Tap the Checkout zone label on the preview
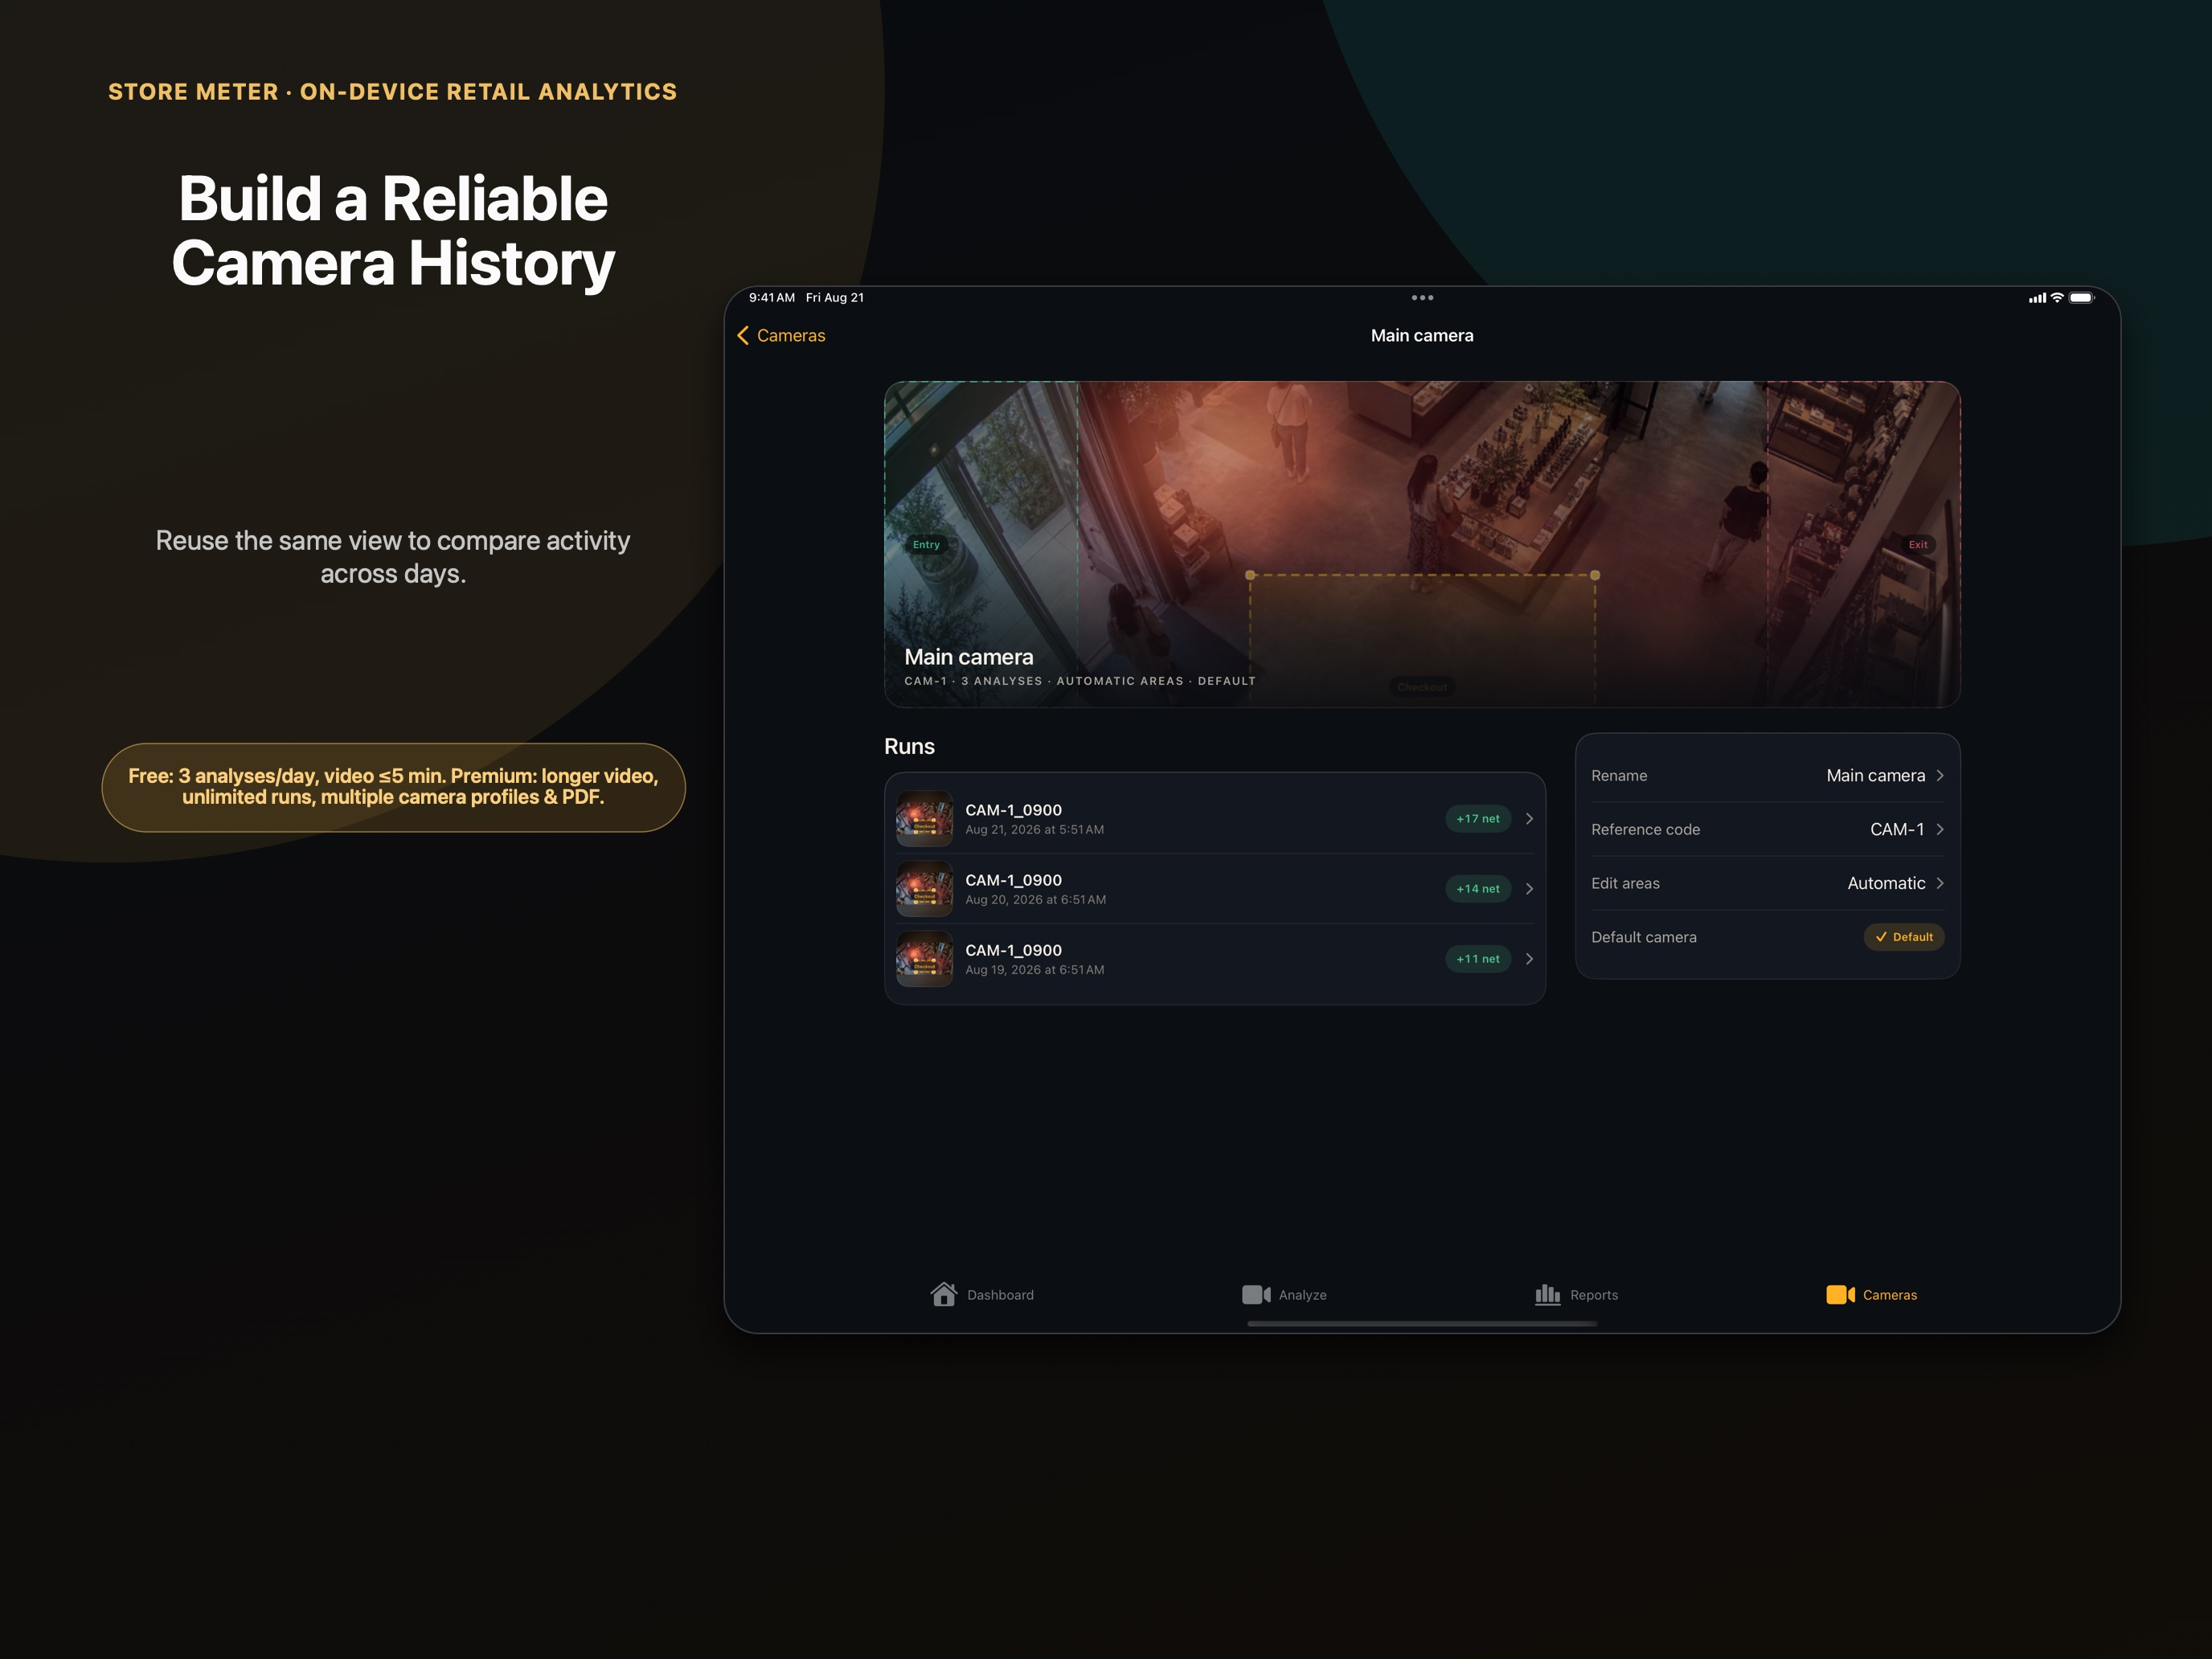Screen dimensions: 2212x1659 coord(1422,687)
